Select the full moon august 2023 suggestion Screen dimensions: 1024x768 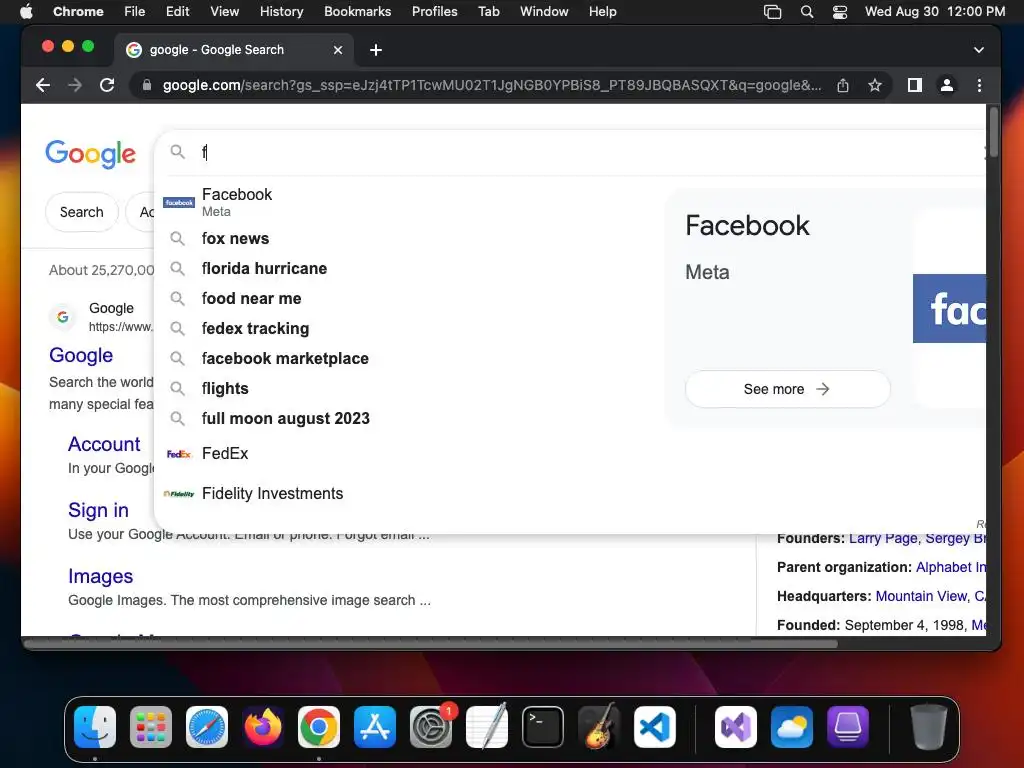(408, 419)
